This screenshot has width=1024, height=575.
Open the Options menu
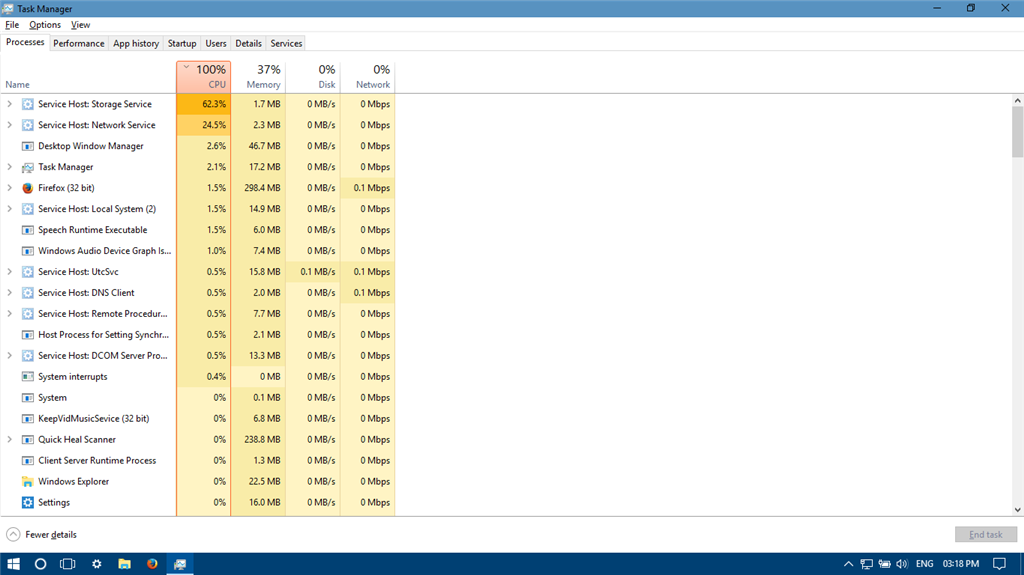[45, 25]
